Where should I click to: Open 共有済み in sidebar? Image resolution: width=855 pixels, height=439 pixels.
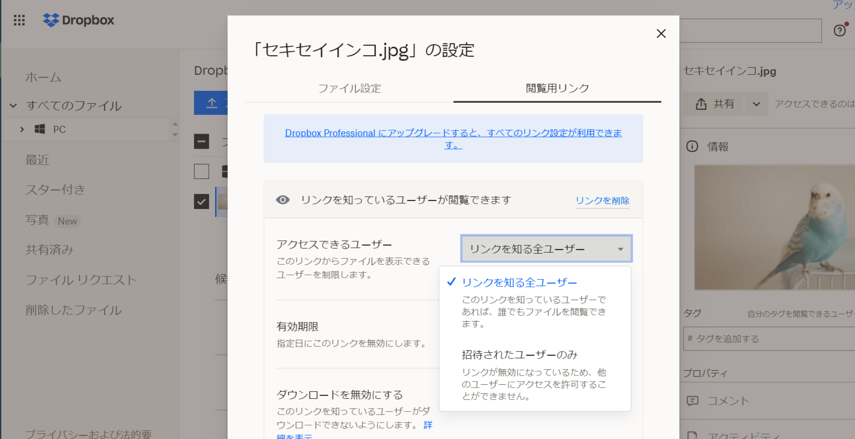pos(49,250)
